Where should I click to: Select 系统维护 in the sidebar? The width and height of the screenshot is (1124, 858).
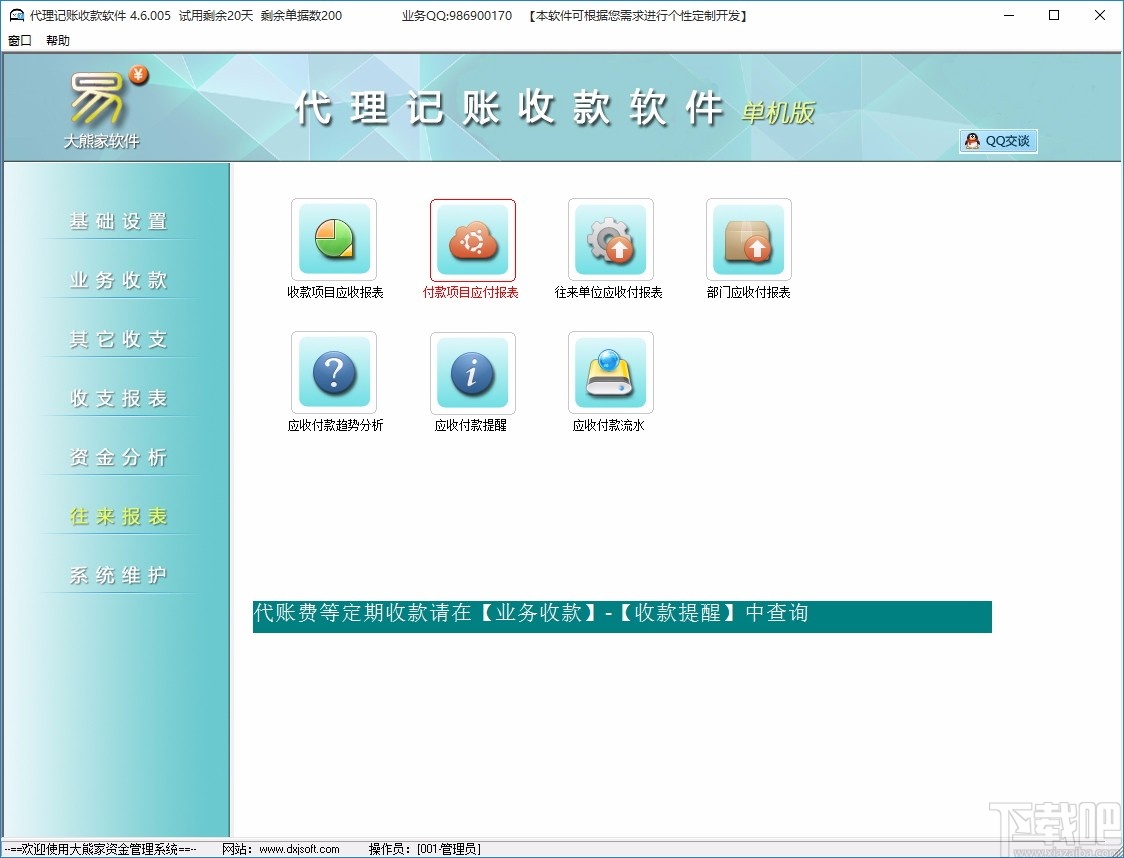tap(118, 576)
